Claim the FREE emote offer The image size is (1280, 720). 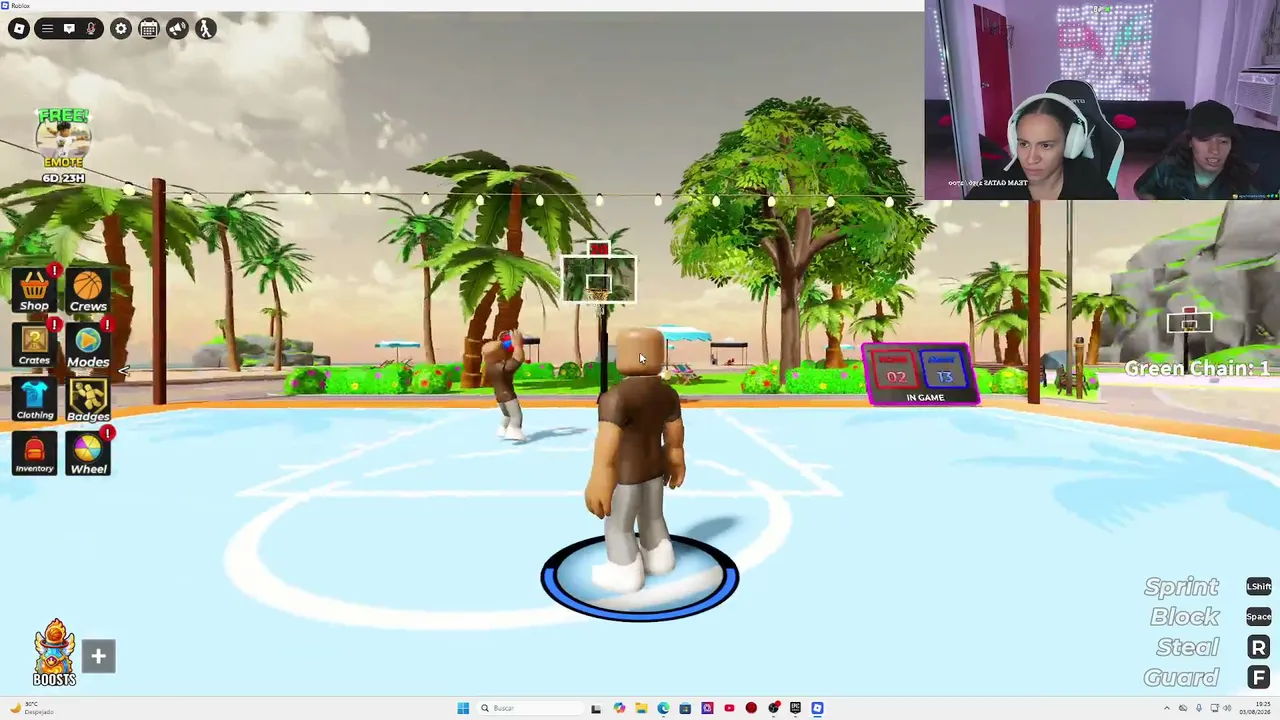click(63, 140)
